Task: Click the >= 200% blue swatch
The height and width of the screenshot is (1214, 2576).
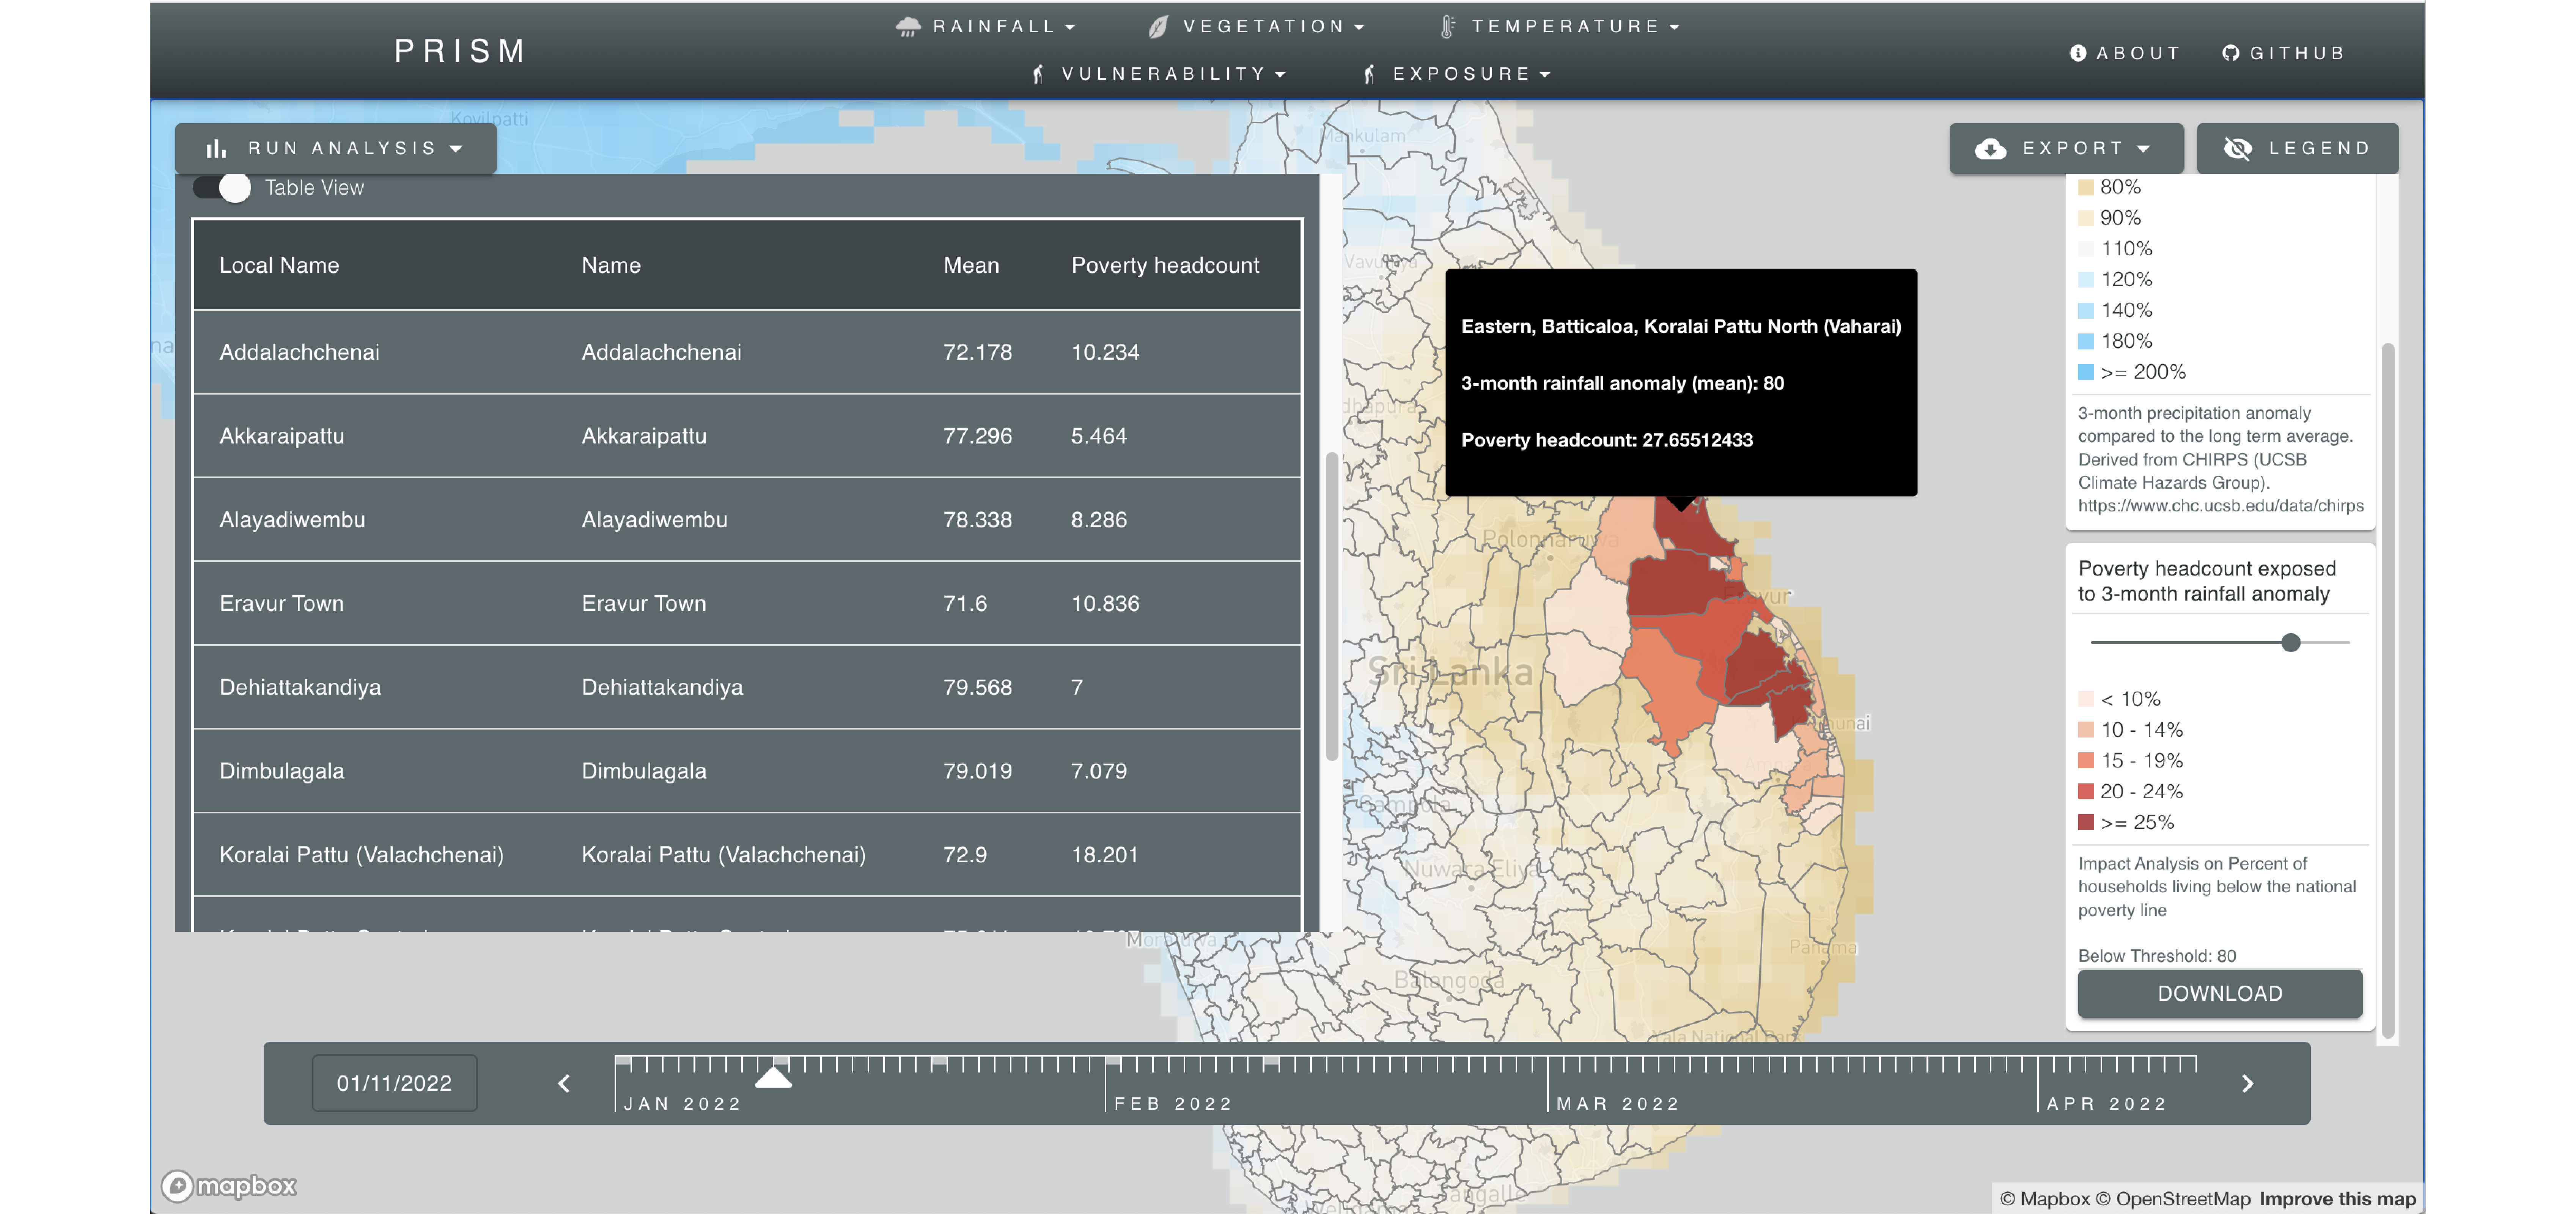Action: pyautogui.click(x=2086, y=372)
